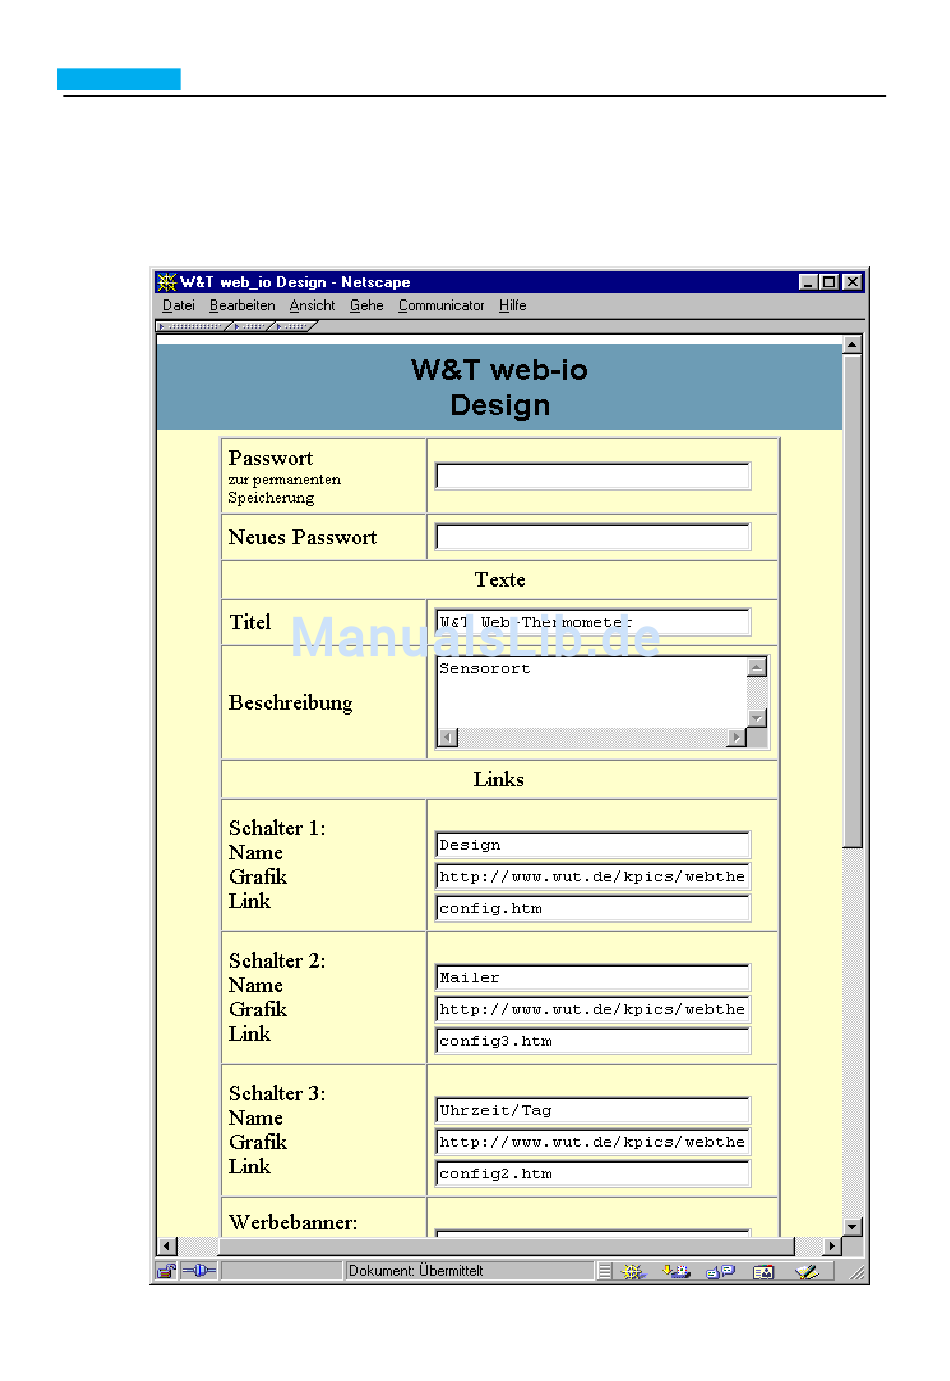Click the 'W&T web-io Design' page heading
The width and height of the screenshot is (950, 1381).
[x=500, y=387]
